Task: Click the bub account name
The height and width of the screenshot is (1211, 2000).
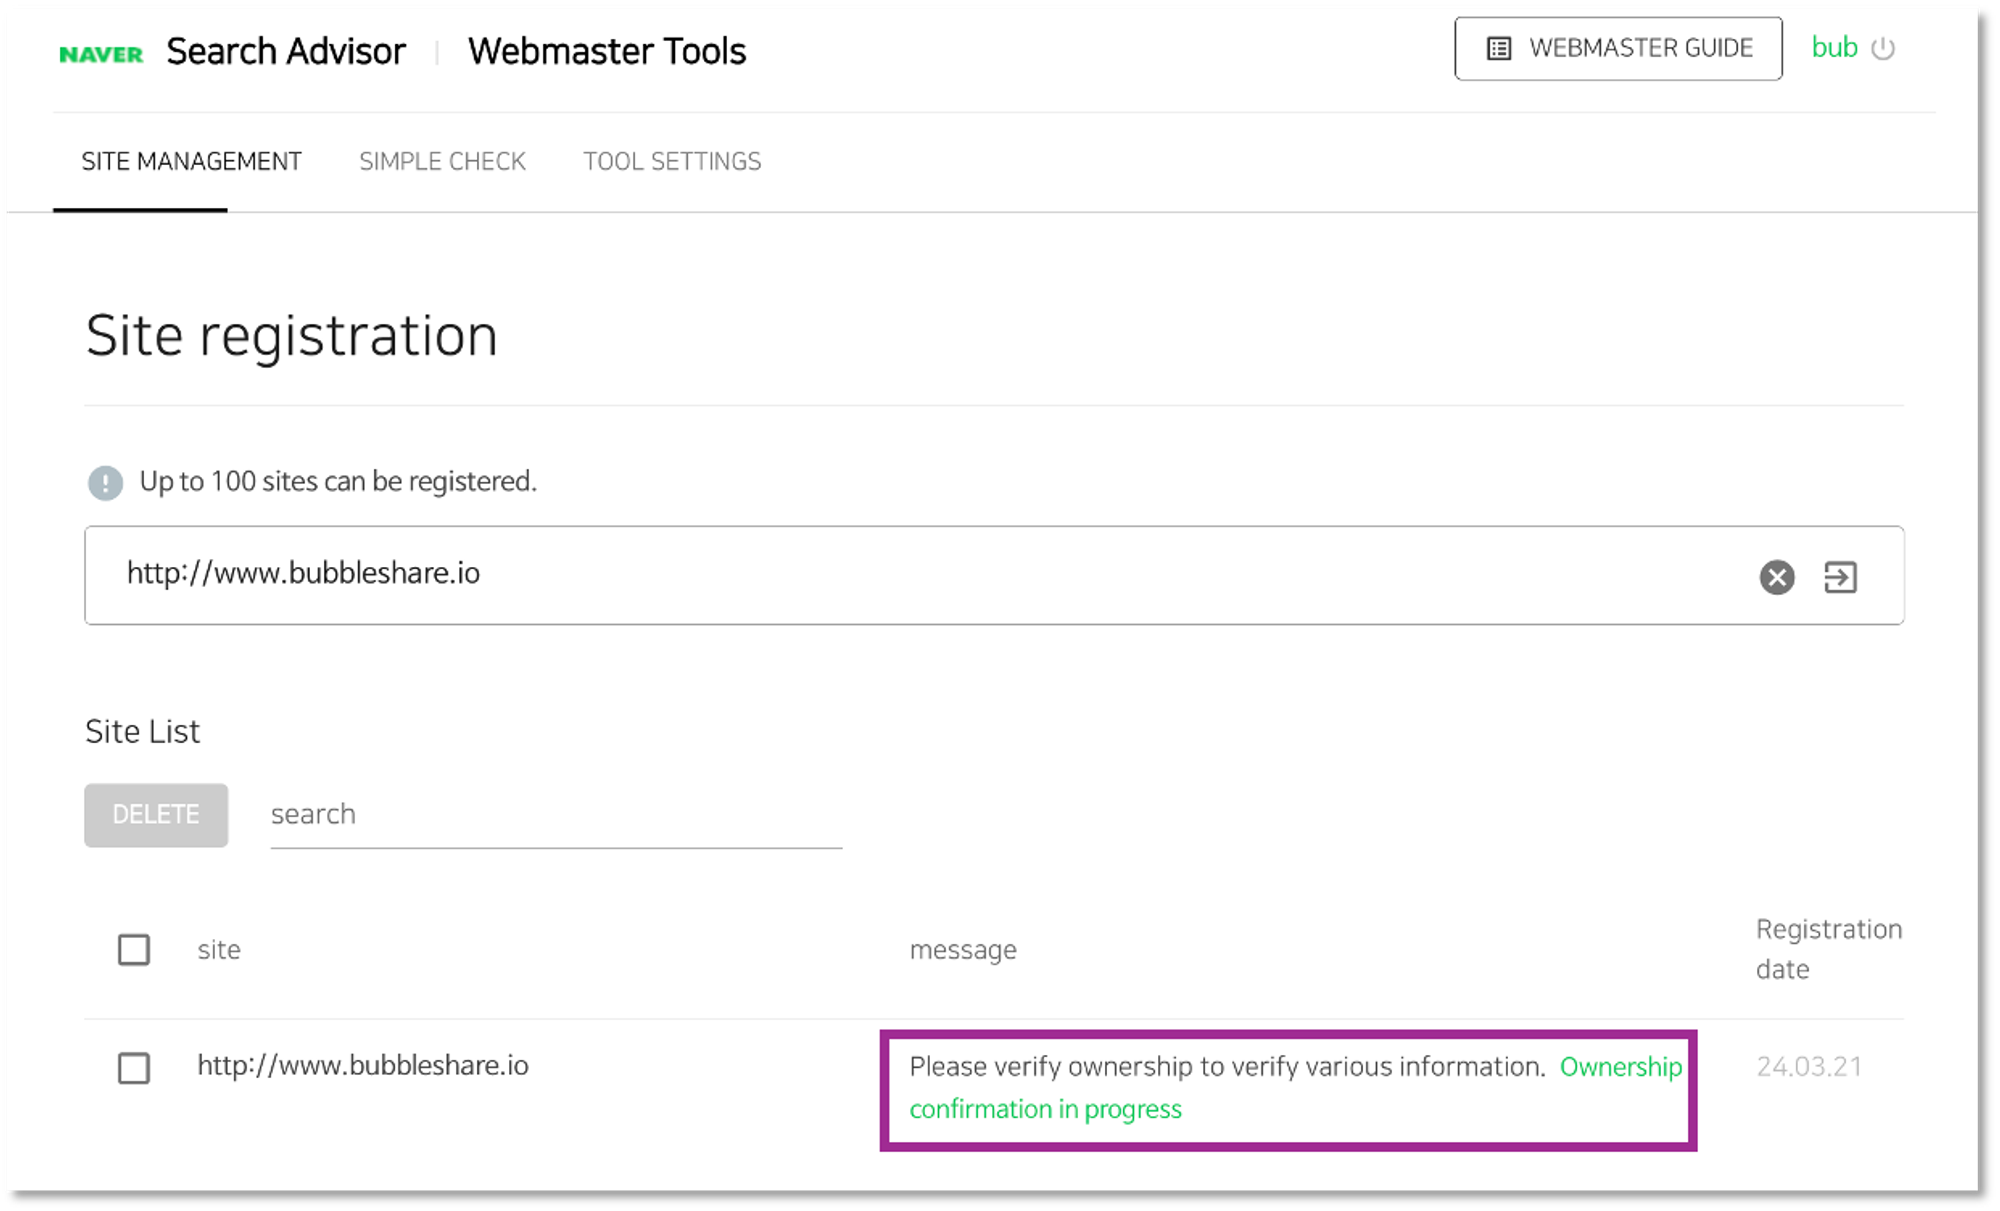Action: click(x=1834, y=47)
